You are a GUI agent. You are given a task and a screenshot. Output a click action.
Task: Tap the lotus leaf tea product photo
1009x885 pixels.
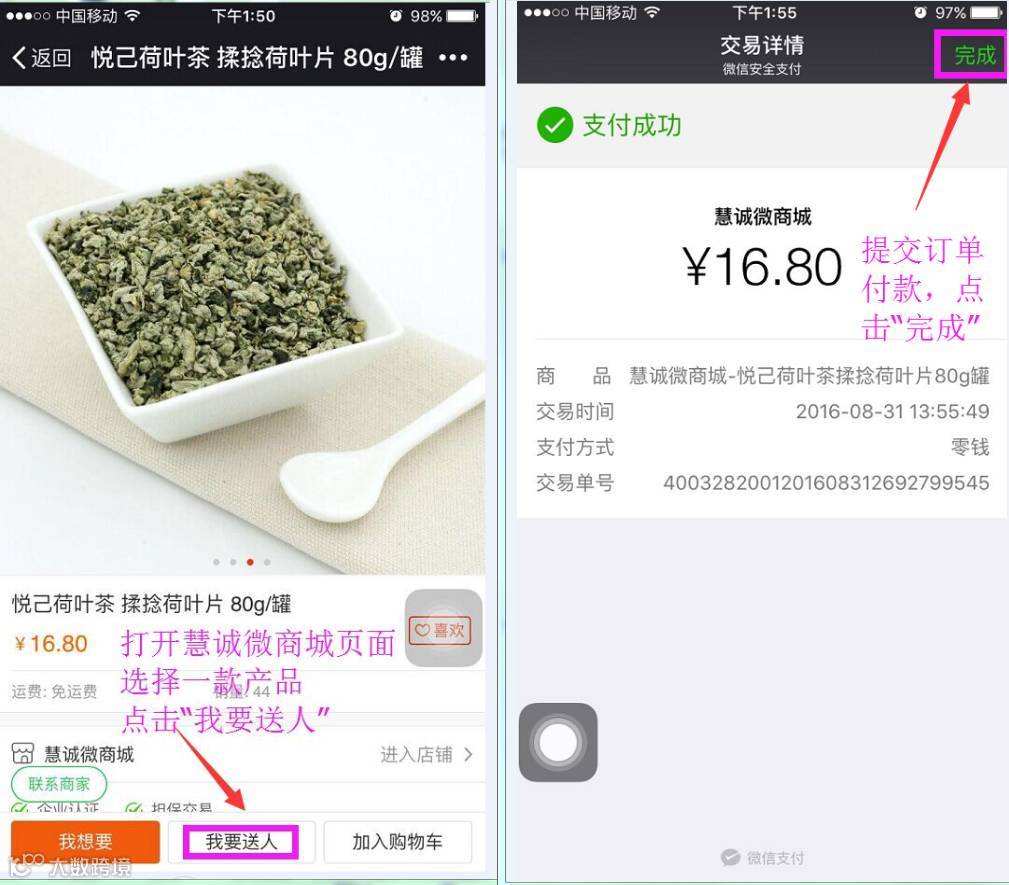243,330
